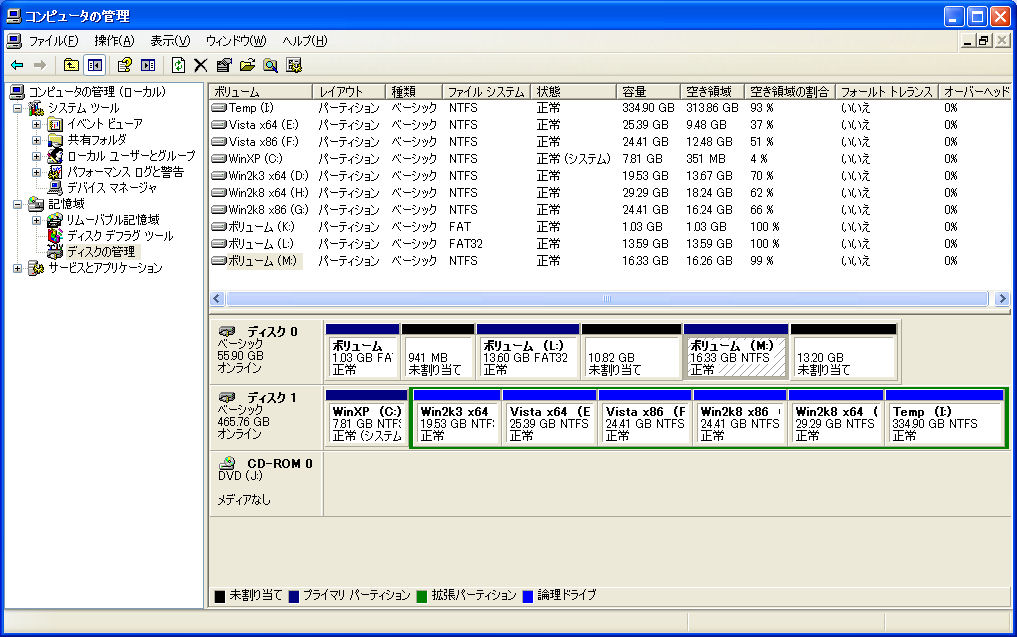
Task: Select the Win2k8 x86 partition block on Disk 1
Action: pyautogui.click(x=740, y=418)
